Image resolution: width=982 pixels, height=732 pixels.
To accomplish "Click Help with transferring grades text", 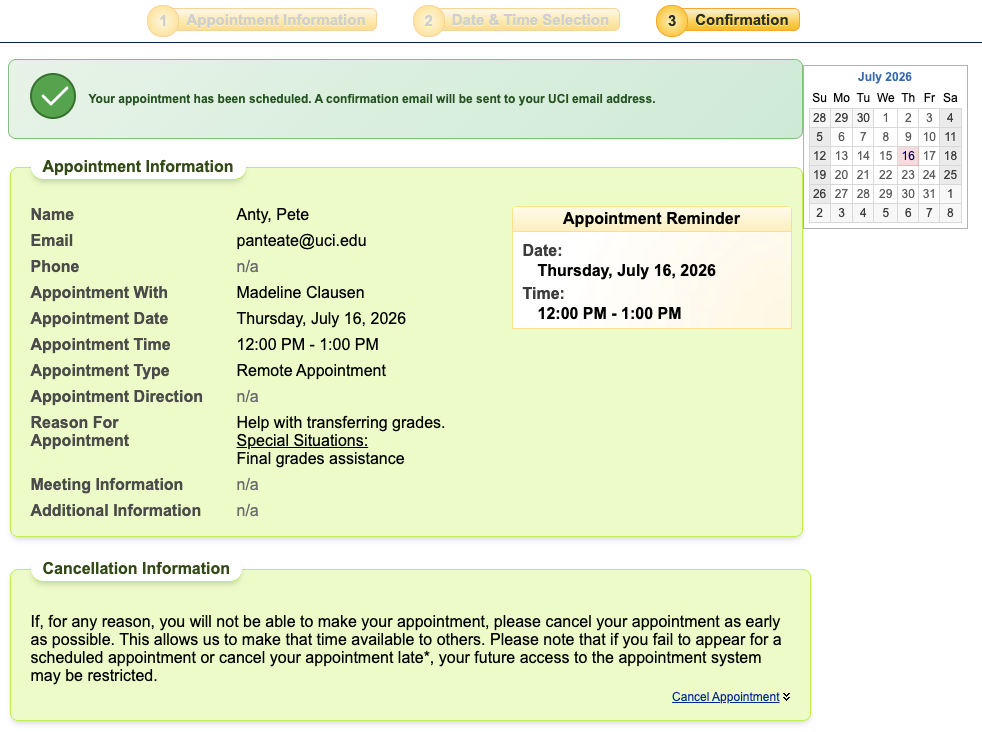I will point(341,423).
